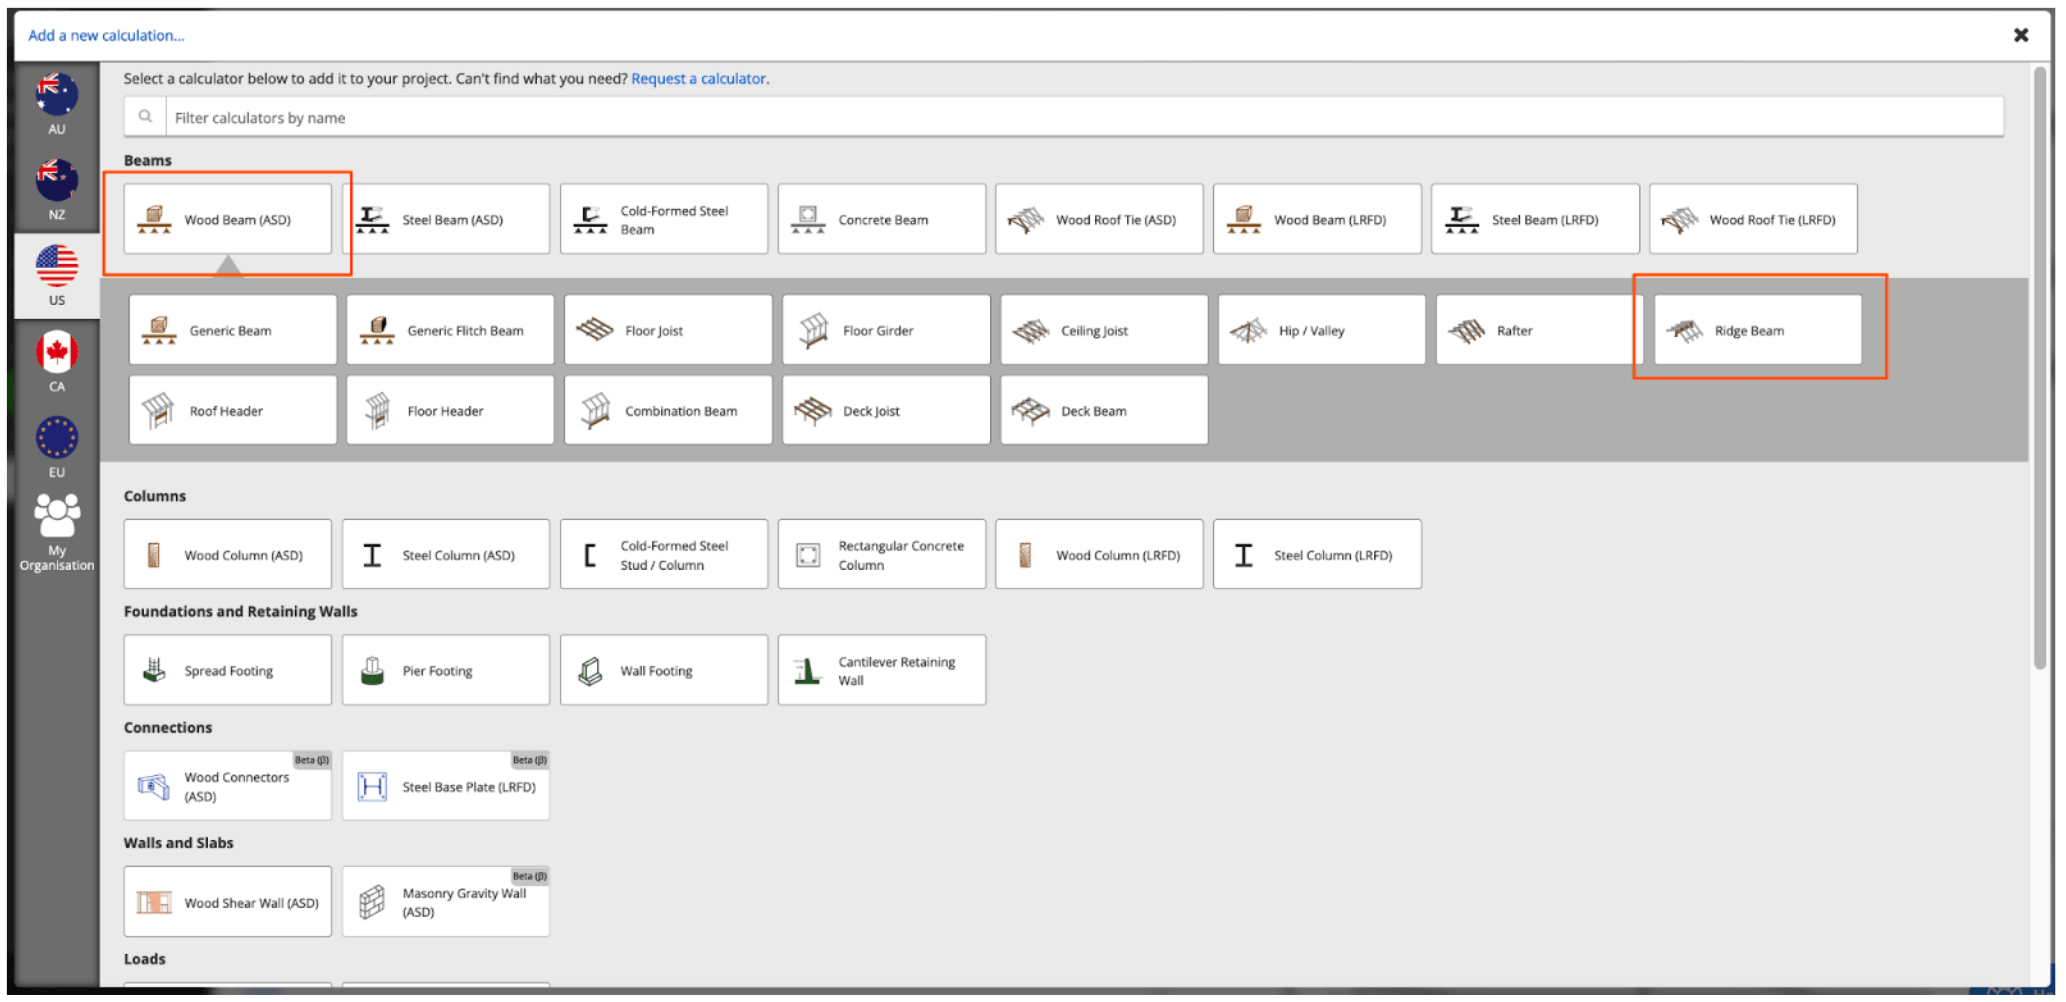Select the Wood Column (LRFD) calculator
The width and height of the screenshot is (2066, 1002).
(1099, 554)
